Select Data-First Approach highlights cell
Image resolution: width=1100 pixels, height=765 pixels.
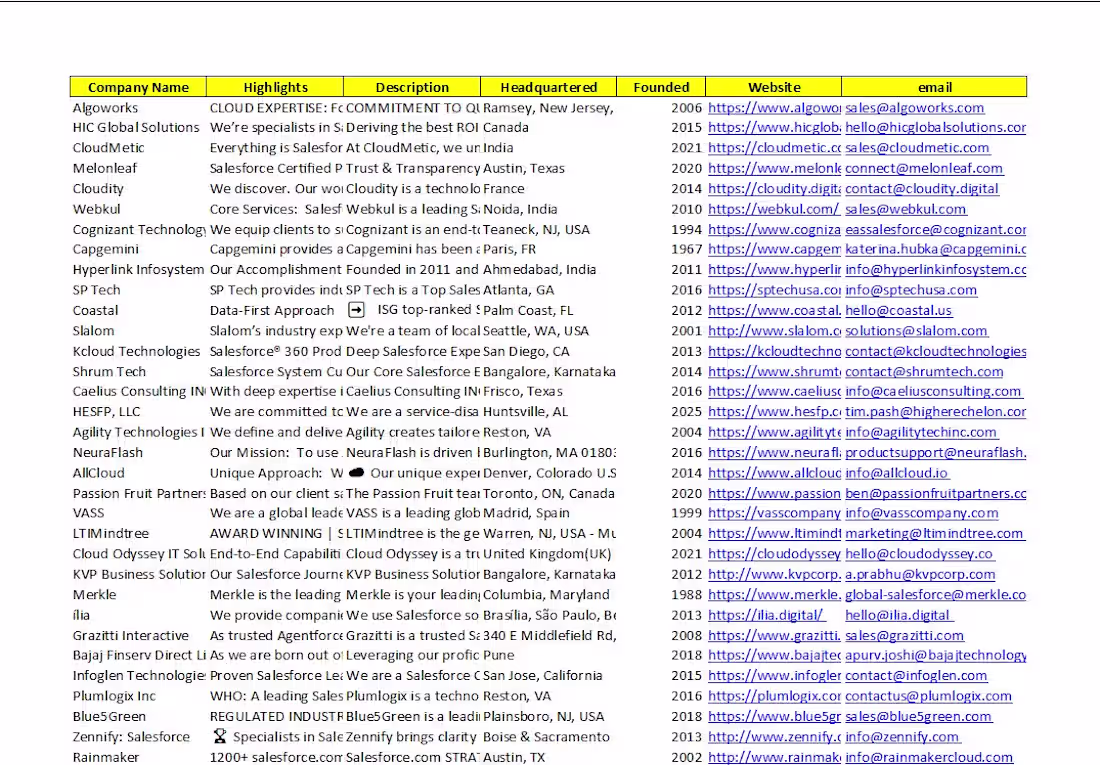pyautogui.click(x=275, y=310)
